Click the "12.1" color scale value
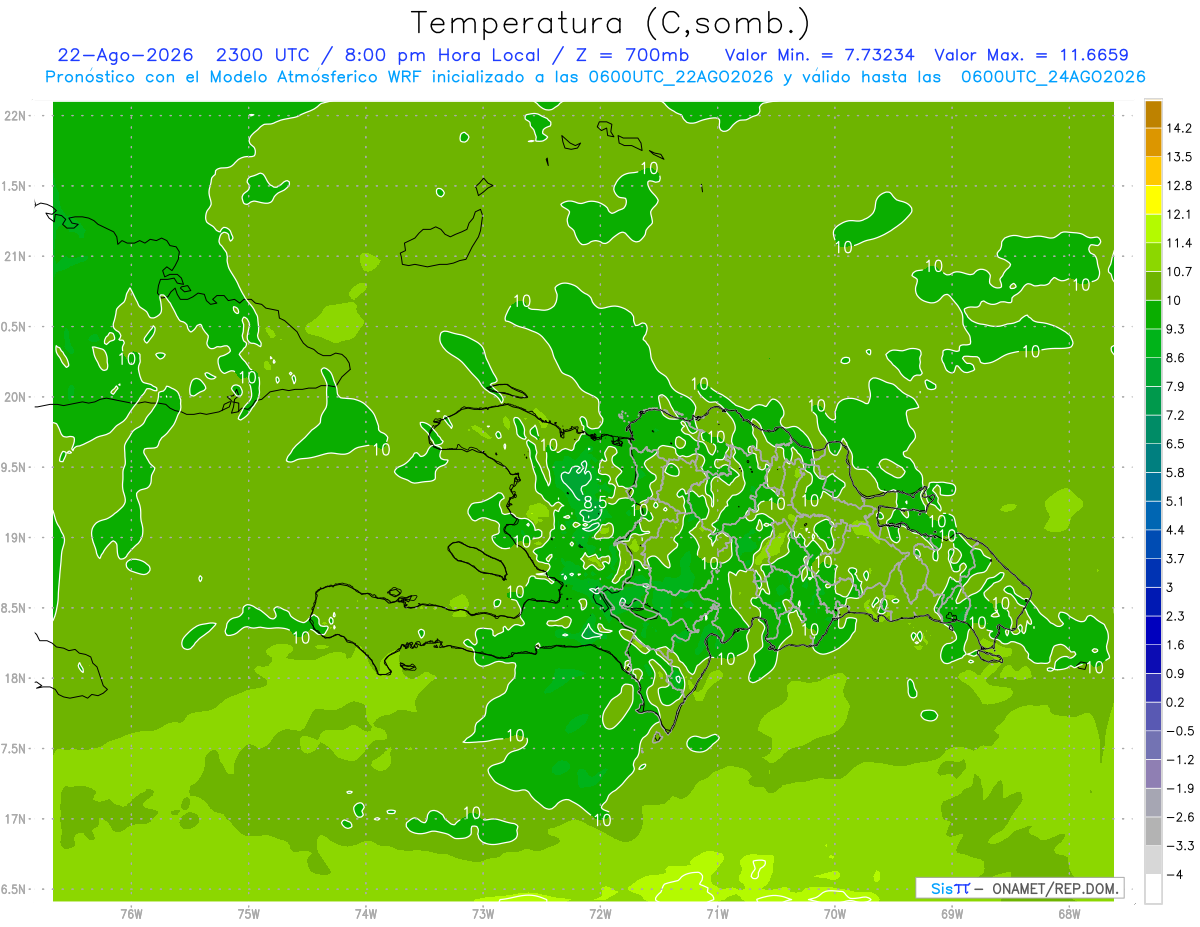Screen dimensions: 1200x927 [x=1179, y=214]
